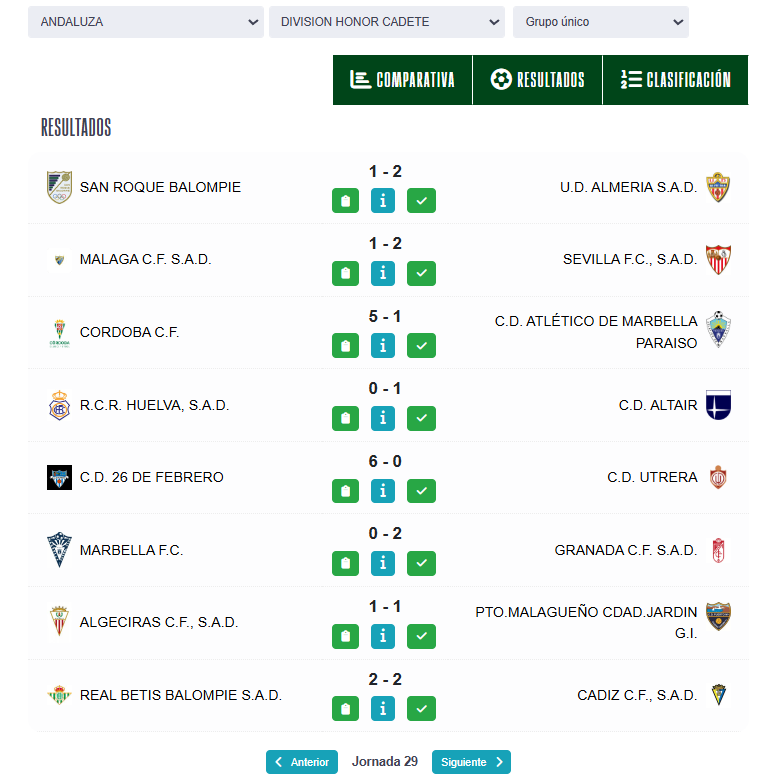Click C.D. Altair team name link
Image resolution: width=760 pixels, height=782 pixels.
(x=658, y=405)
